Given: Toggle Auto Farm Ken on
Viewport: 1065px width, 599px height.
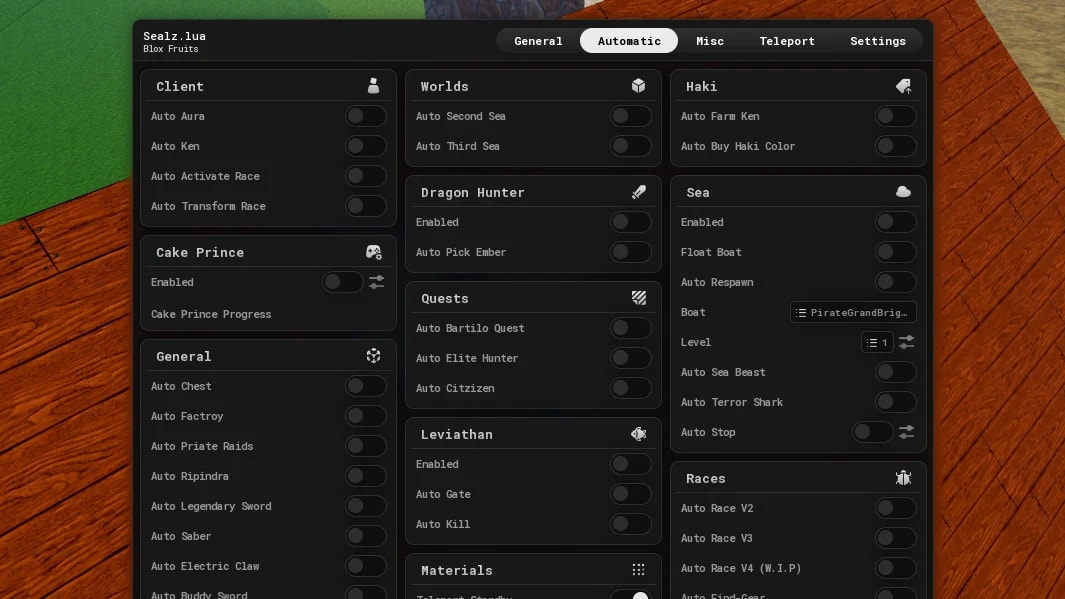Looking at the screenshot, I should (895, 116).
